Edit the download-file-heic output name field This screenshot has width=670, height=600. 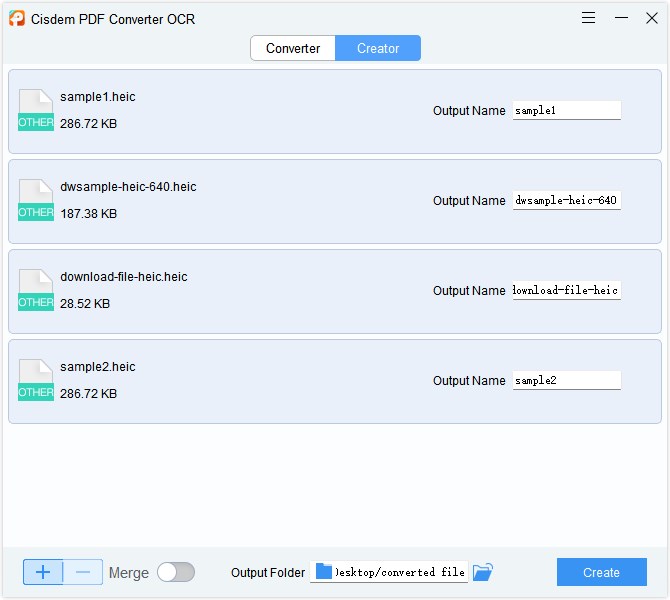pos(567,290)
